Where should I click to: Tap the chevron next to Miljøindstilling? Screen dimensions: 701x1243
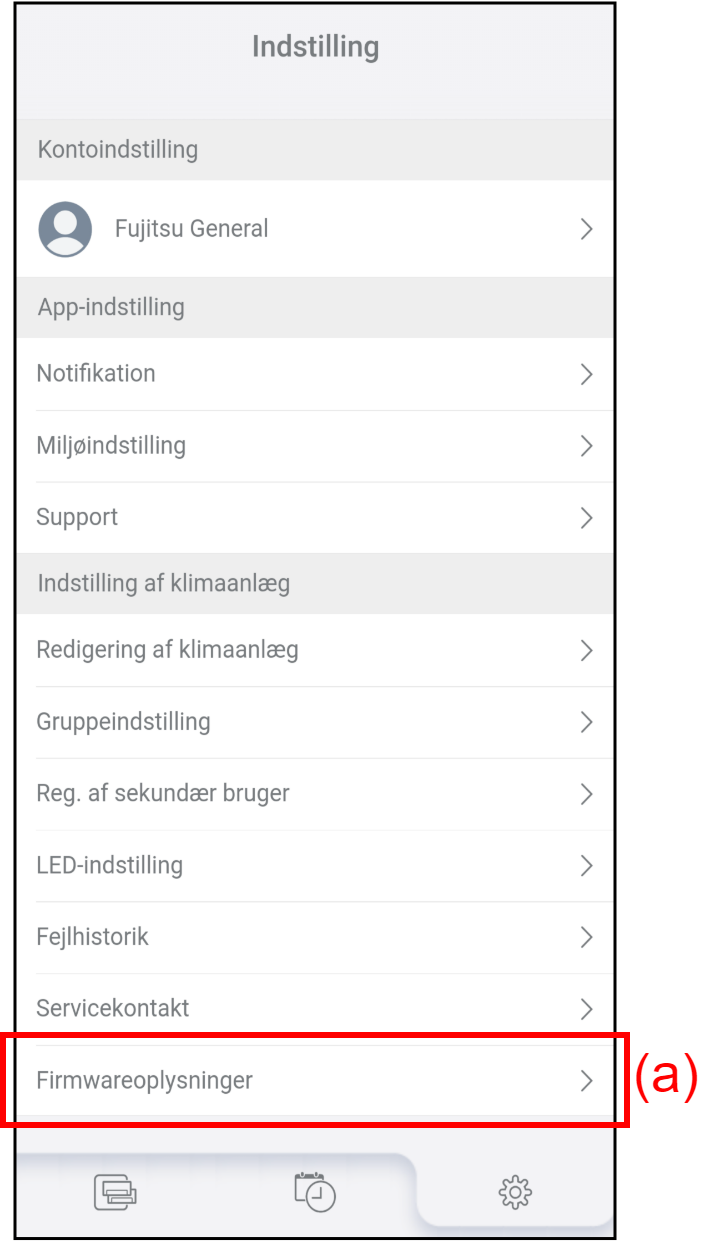click(587, 446)
